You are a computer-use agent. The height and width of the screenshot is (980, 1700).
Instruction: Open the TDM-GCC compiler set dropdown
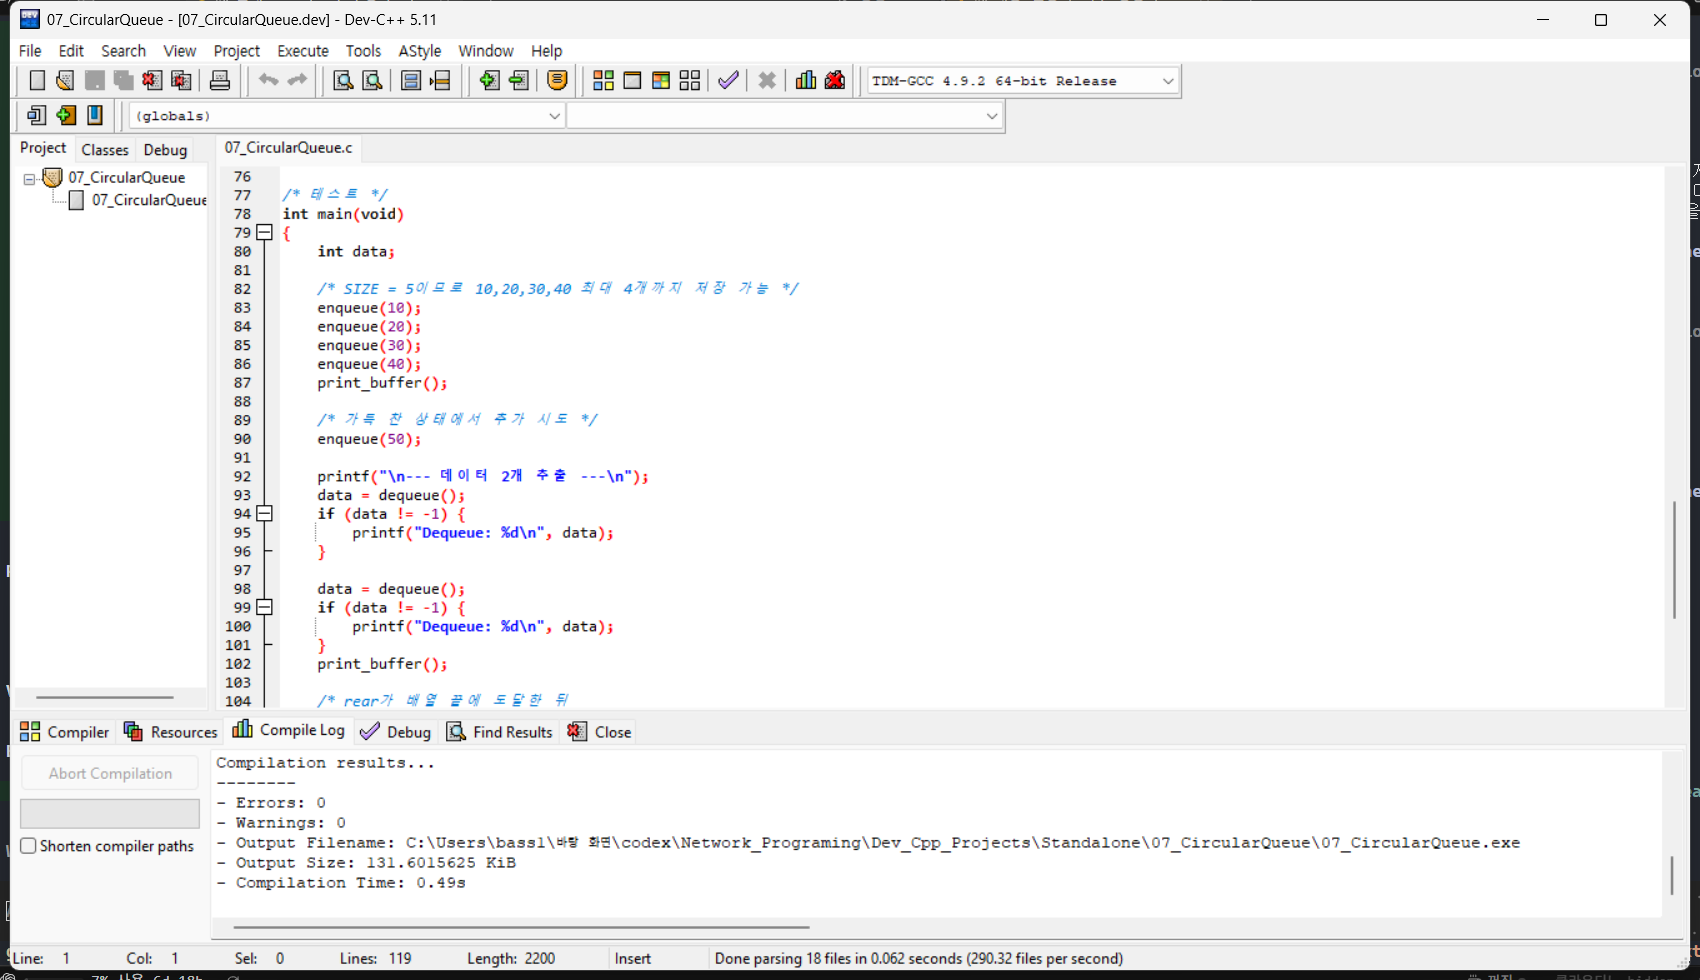(x=1168, y=81)
